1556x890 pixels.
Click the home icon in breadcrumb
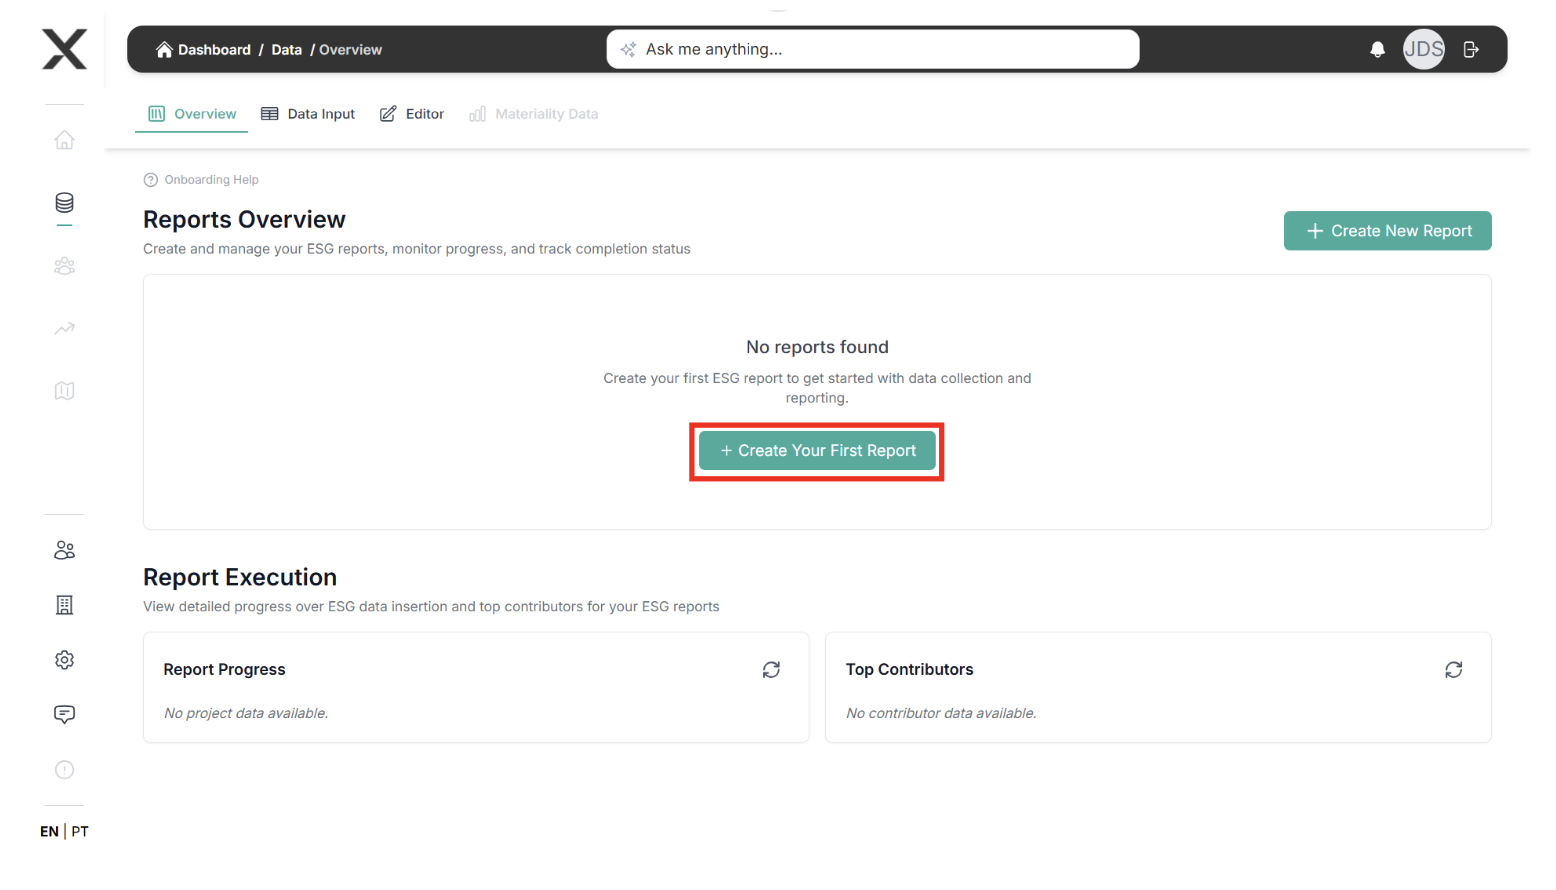pos(164,49)
